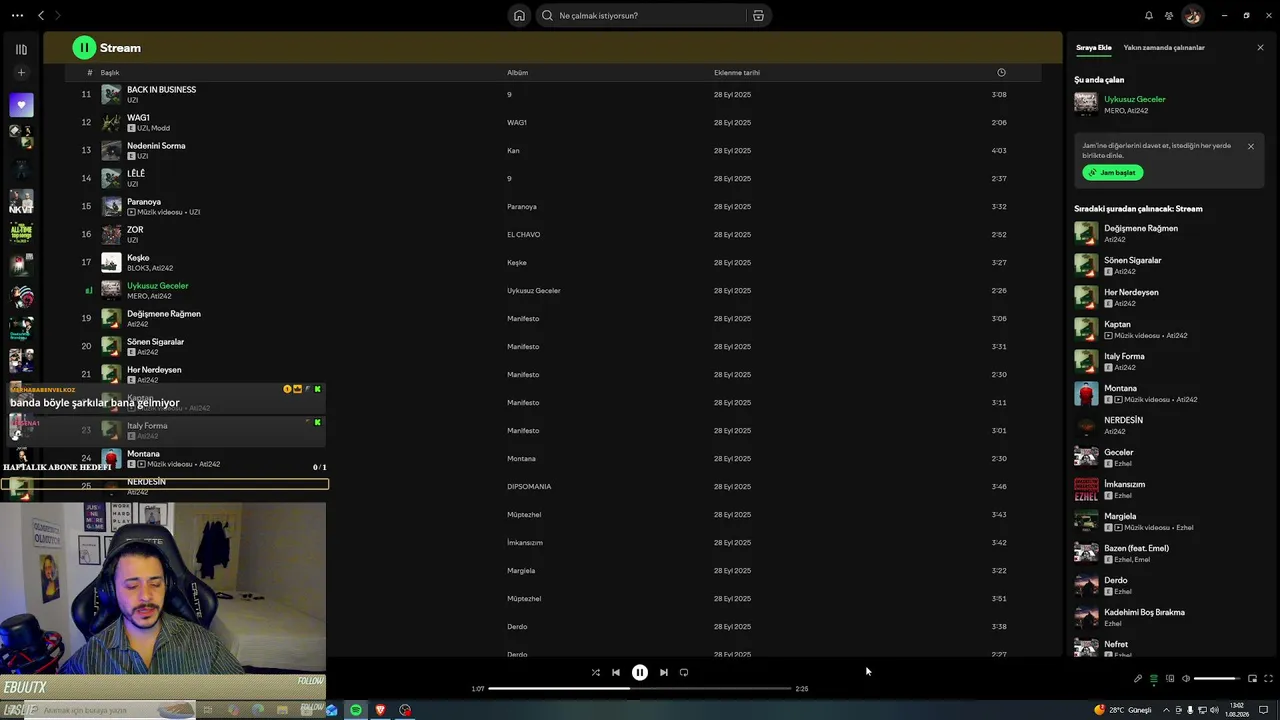1280x720 pixels.
Task: Dismiss the Jam invitation card
Action: point(1250,146)
